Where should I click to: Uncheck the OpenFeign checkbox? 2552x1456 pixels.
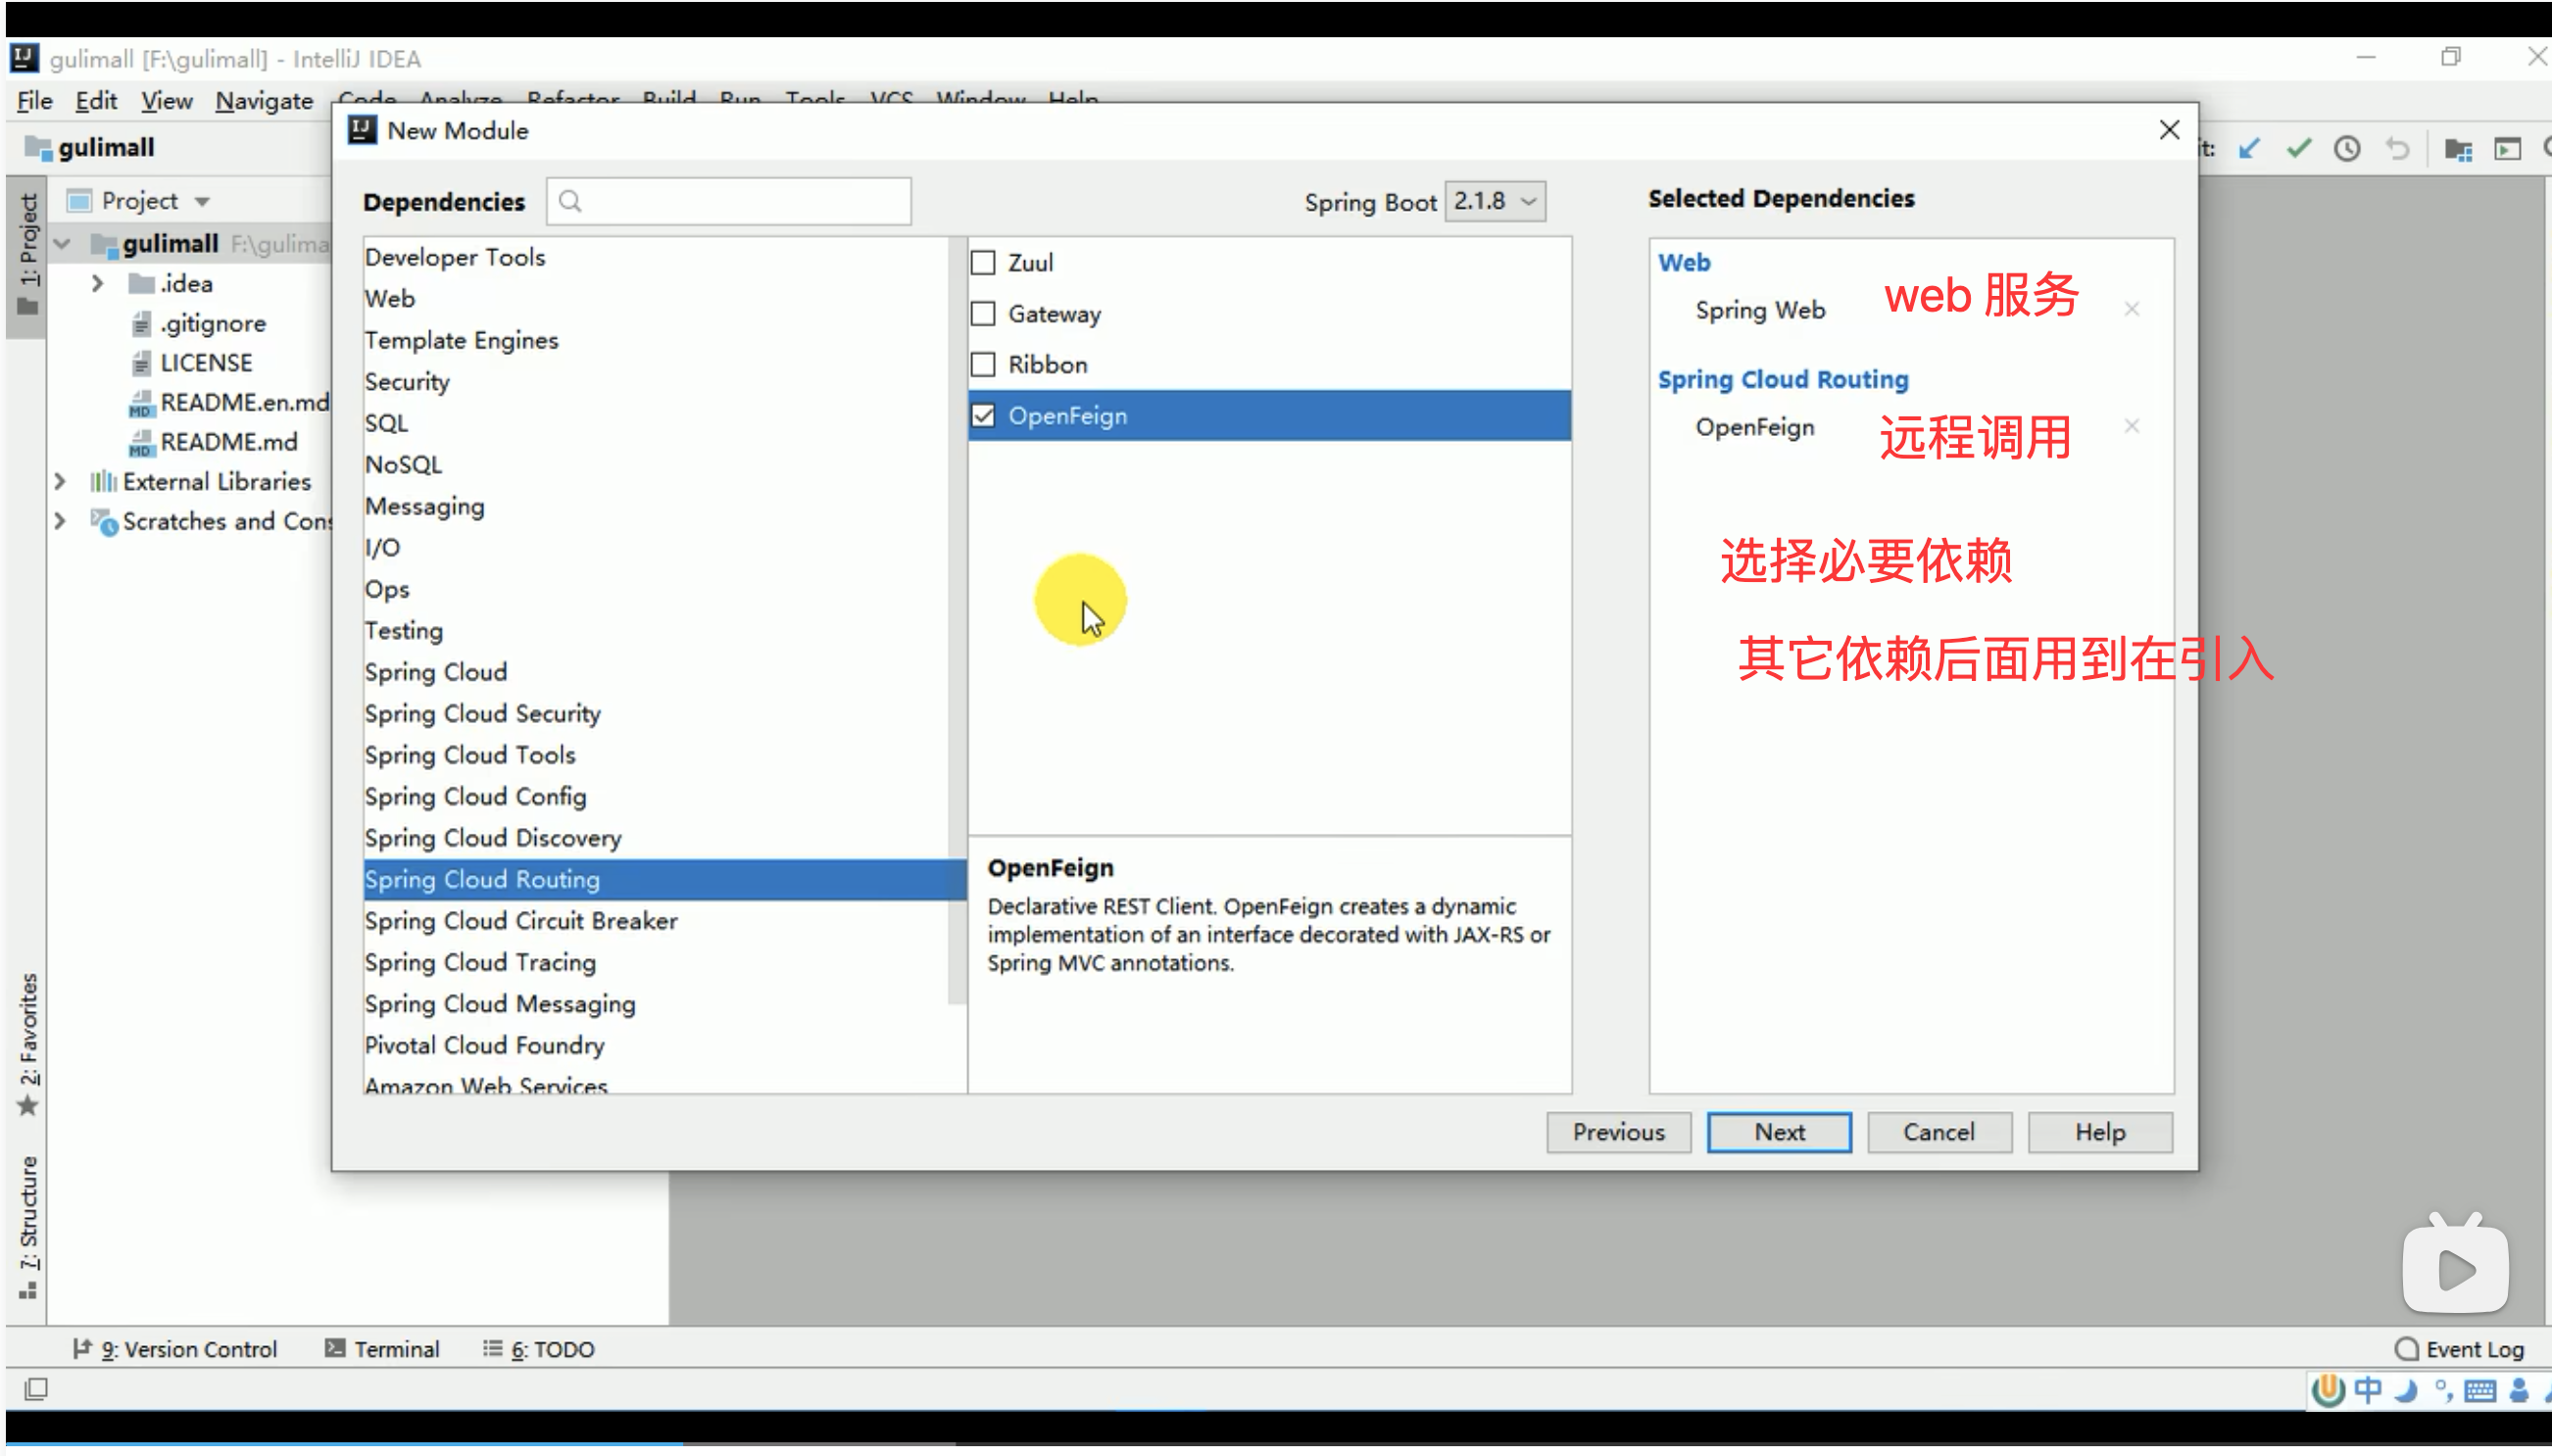[x=983, y=416]
